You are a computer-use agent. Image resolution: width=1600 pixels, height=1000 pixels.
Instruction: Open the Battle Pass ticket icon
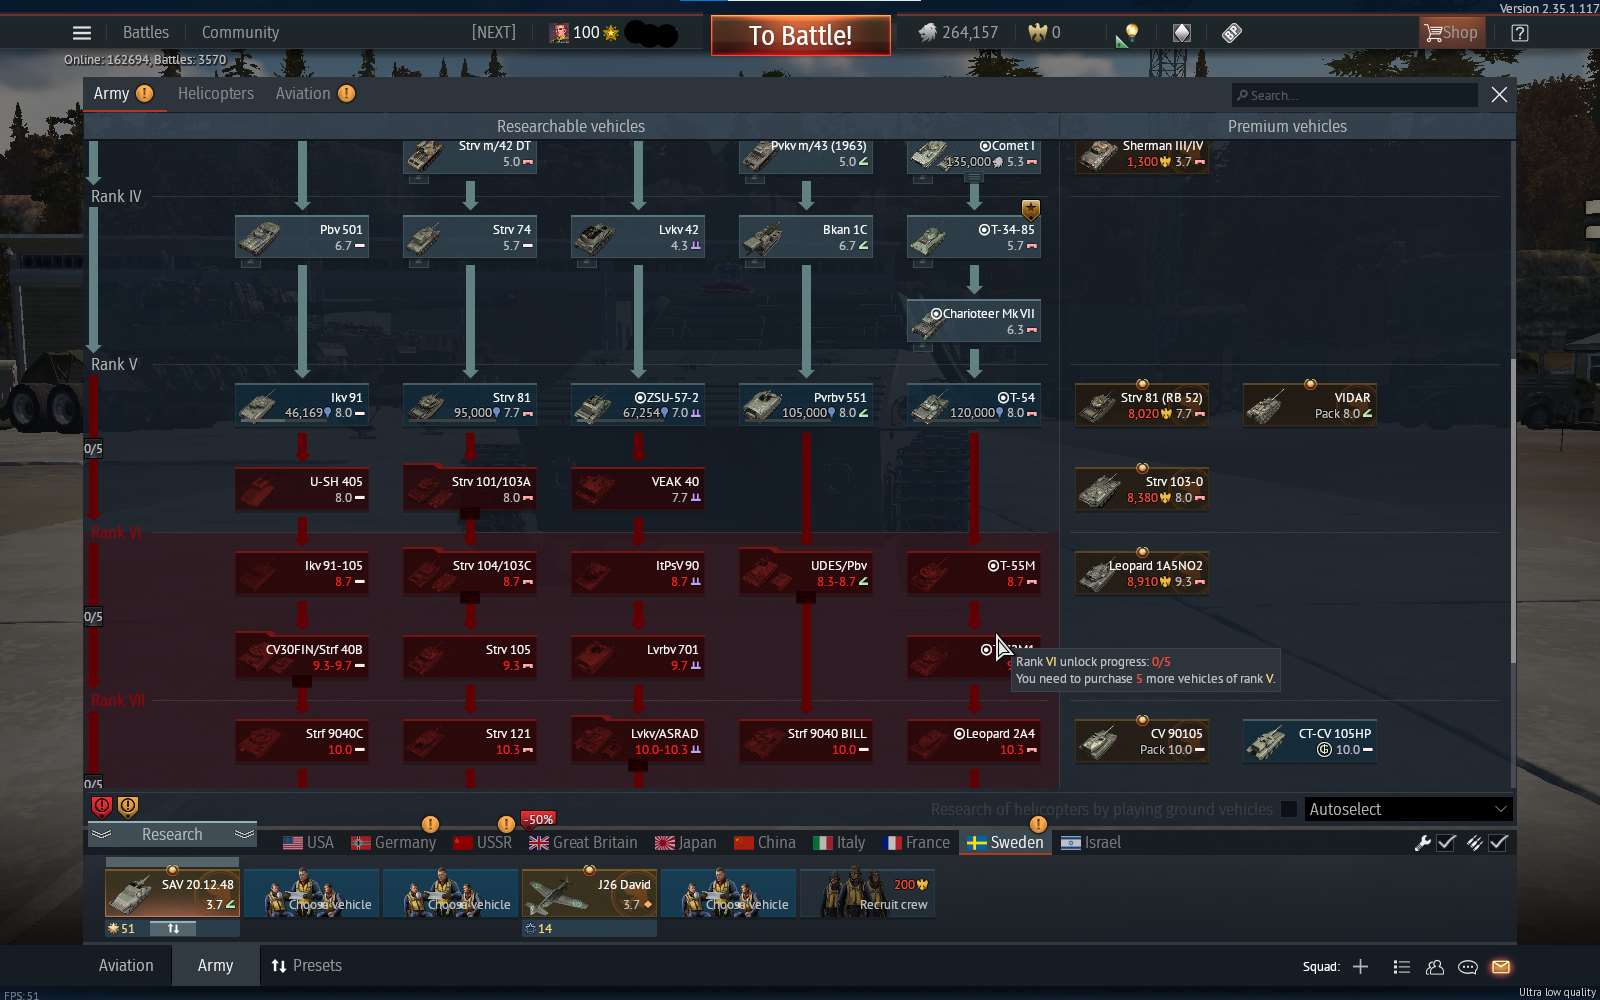[x=1232, y=33]
